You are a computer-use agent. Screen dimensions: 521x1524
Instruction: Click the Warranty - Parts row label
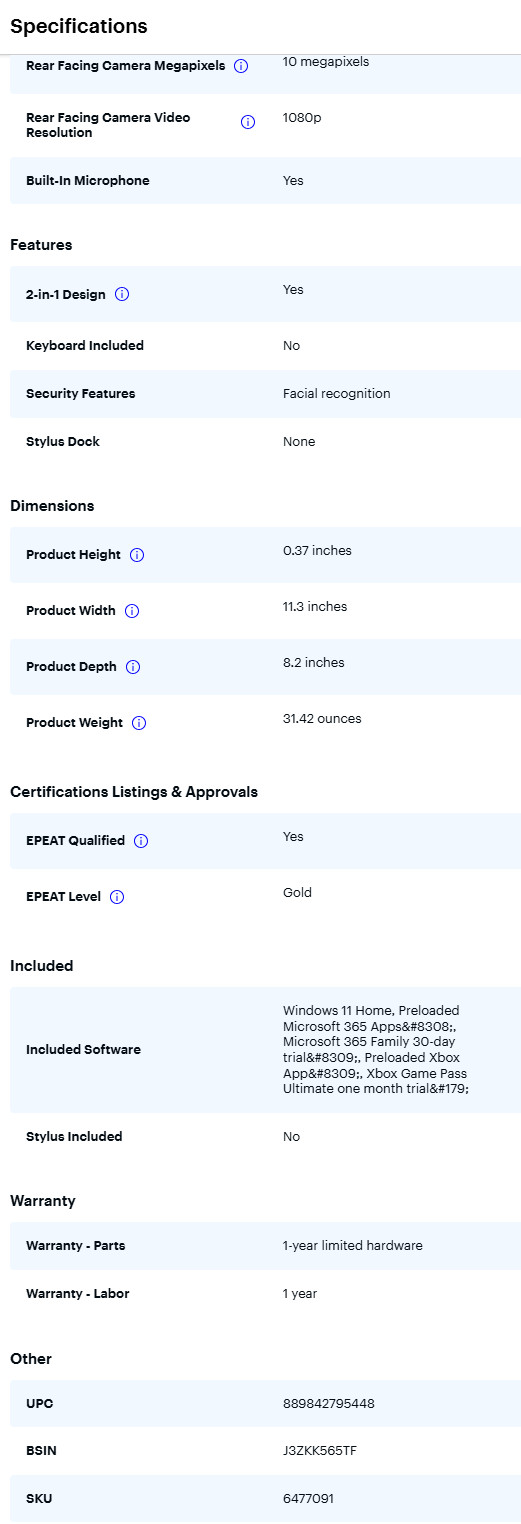coord(76,1246)
